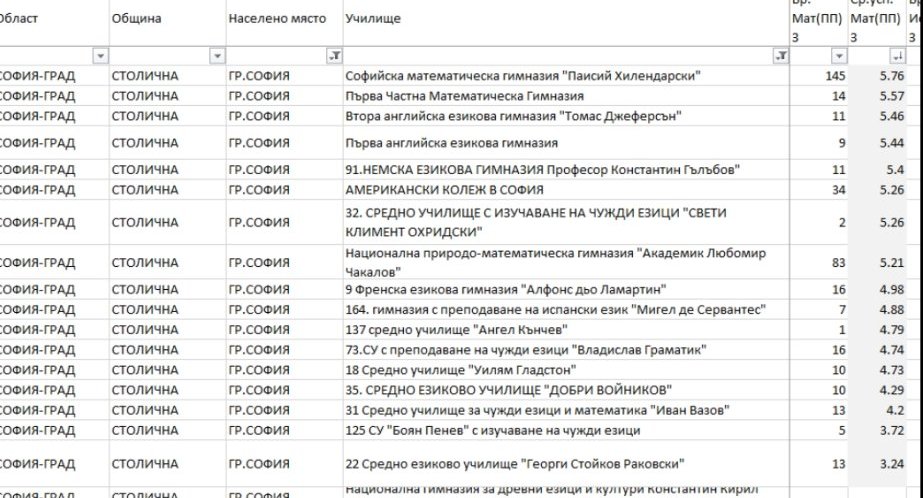This screenshot has width=923, height=498.
Task: Click ГР.СОФИЯ in the Паисий Хилендарски row
Action: coord(259,76)
